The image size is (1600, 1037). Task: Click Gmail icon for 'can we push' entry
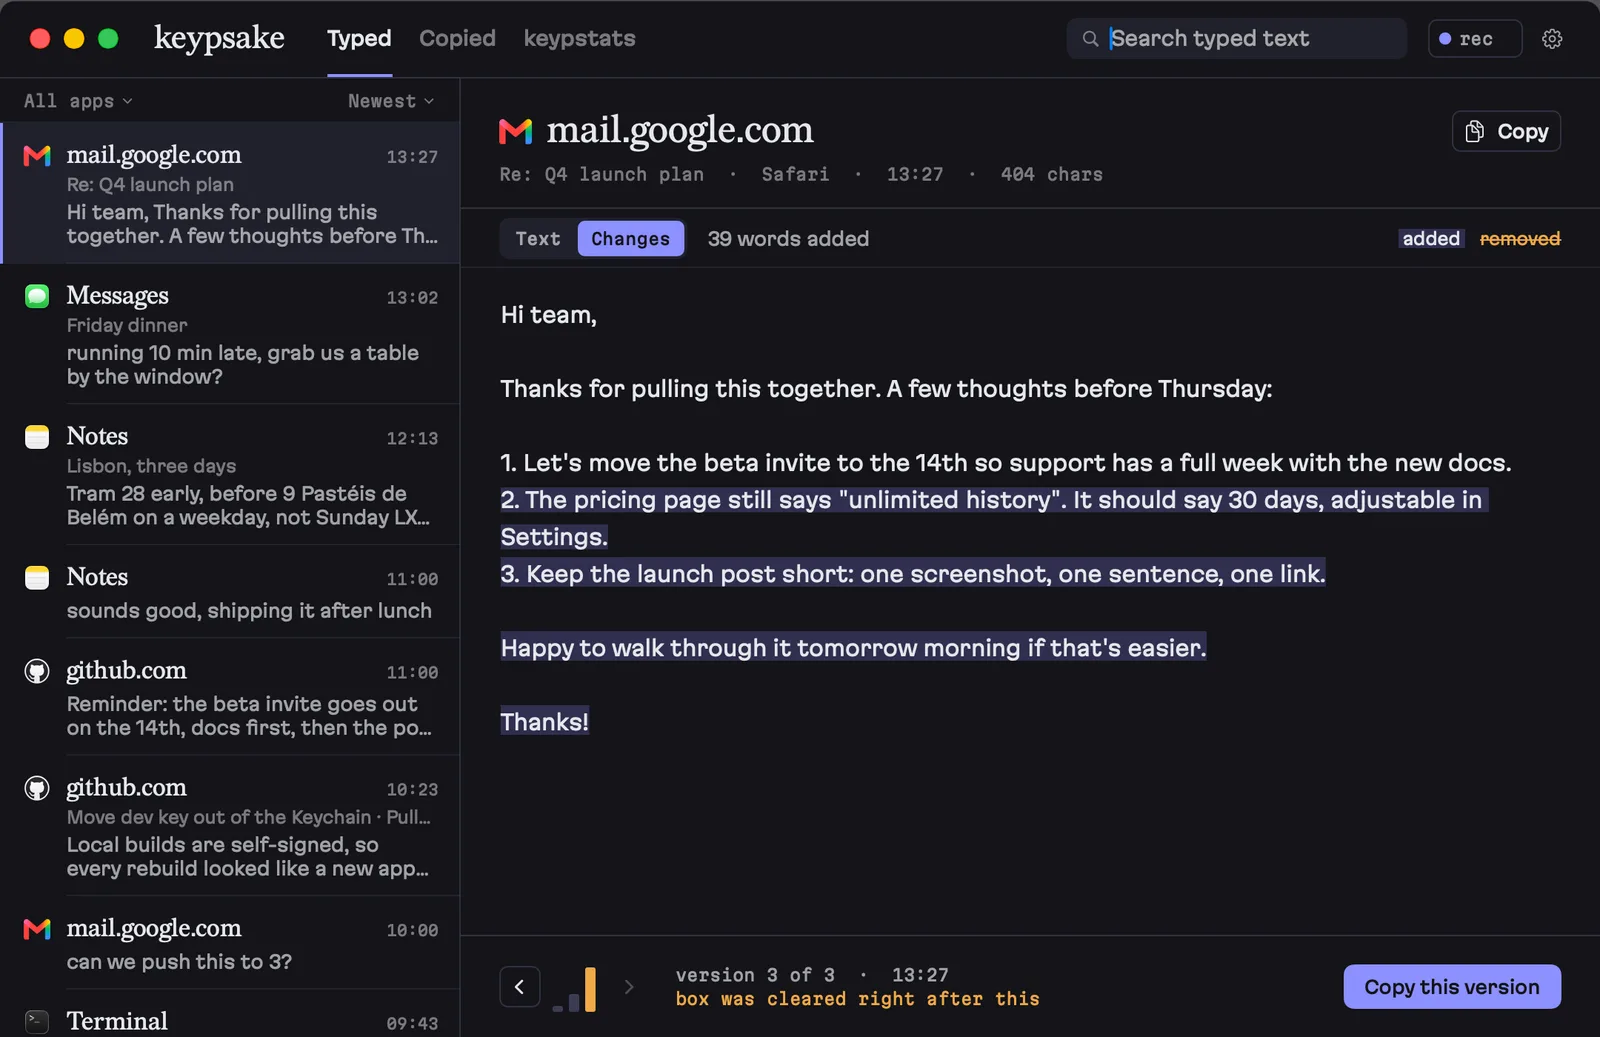coord(37,929)
